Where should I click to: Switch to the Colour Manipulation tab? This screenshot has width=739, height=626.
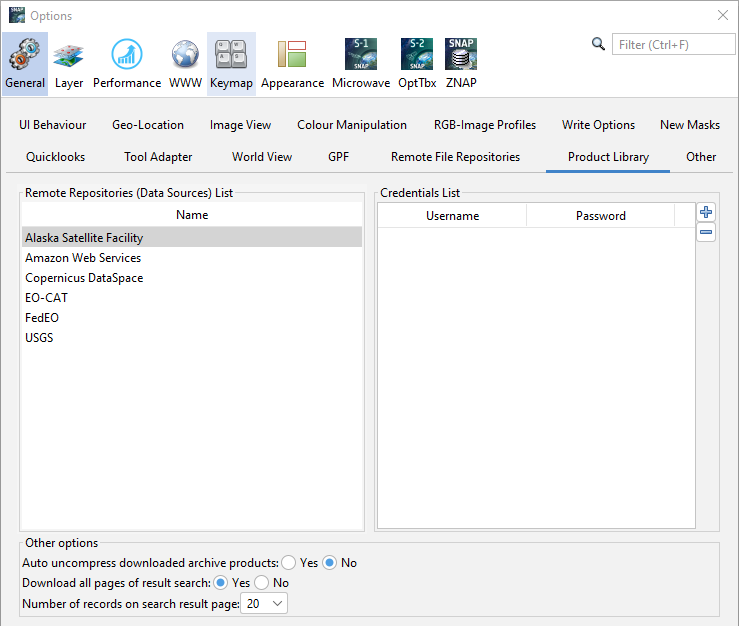click(352, 125)
